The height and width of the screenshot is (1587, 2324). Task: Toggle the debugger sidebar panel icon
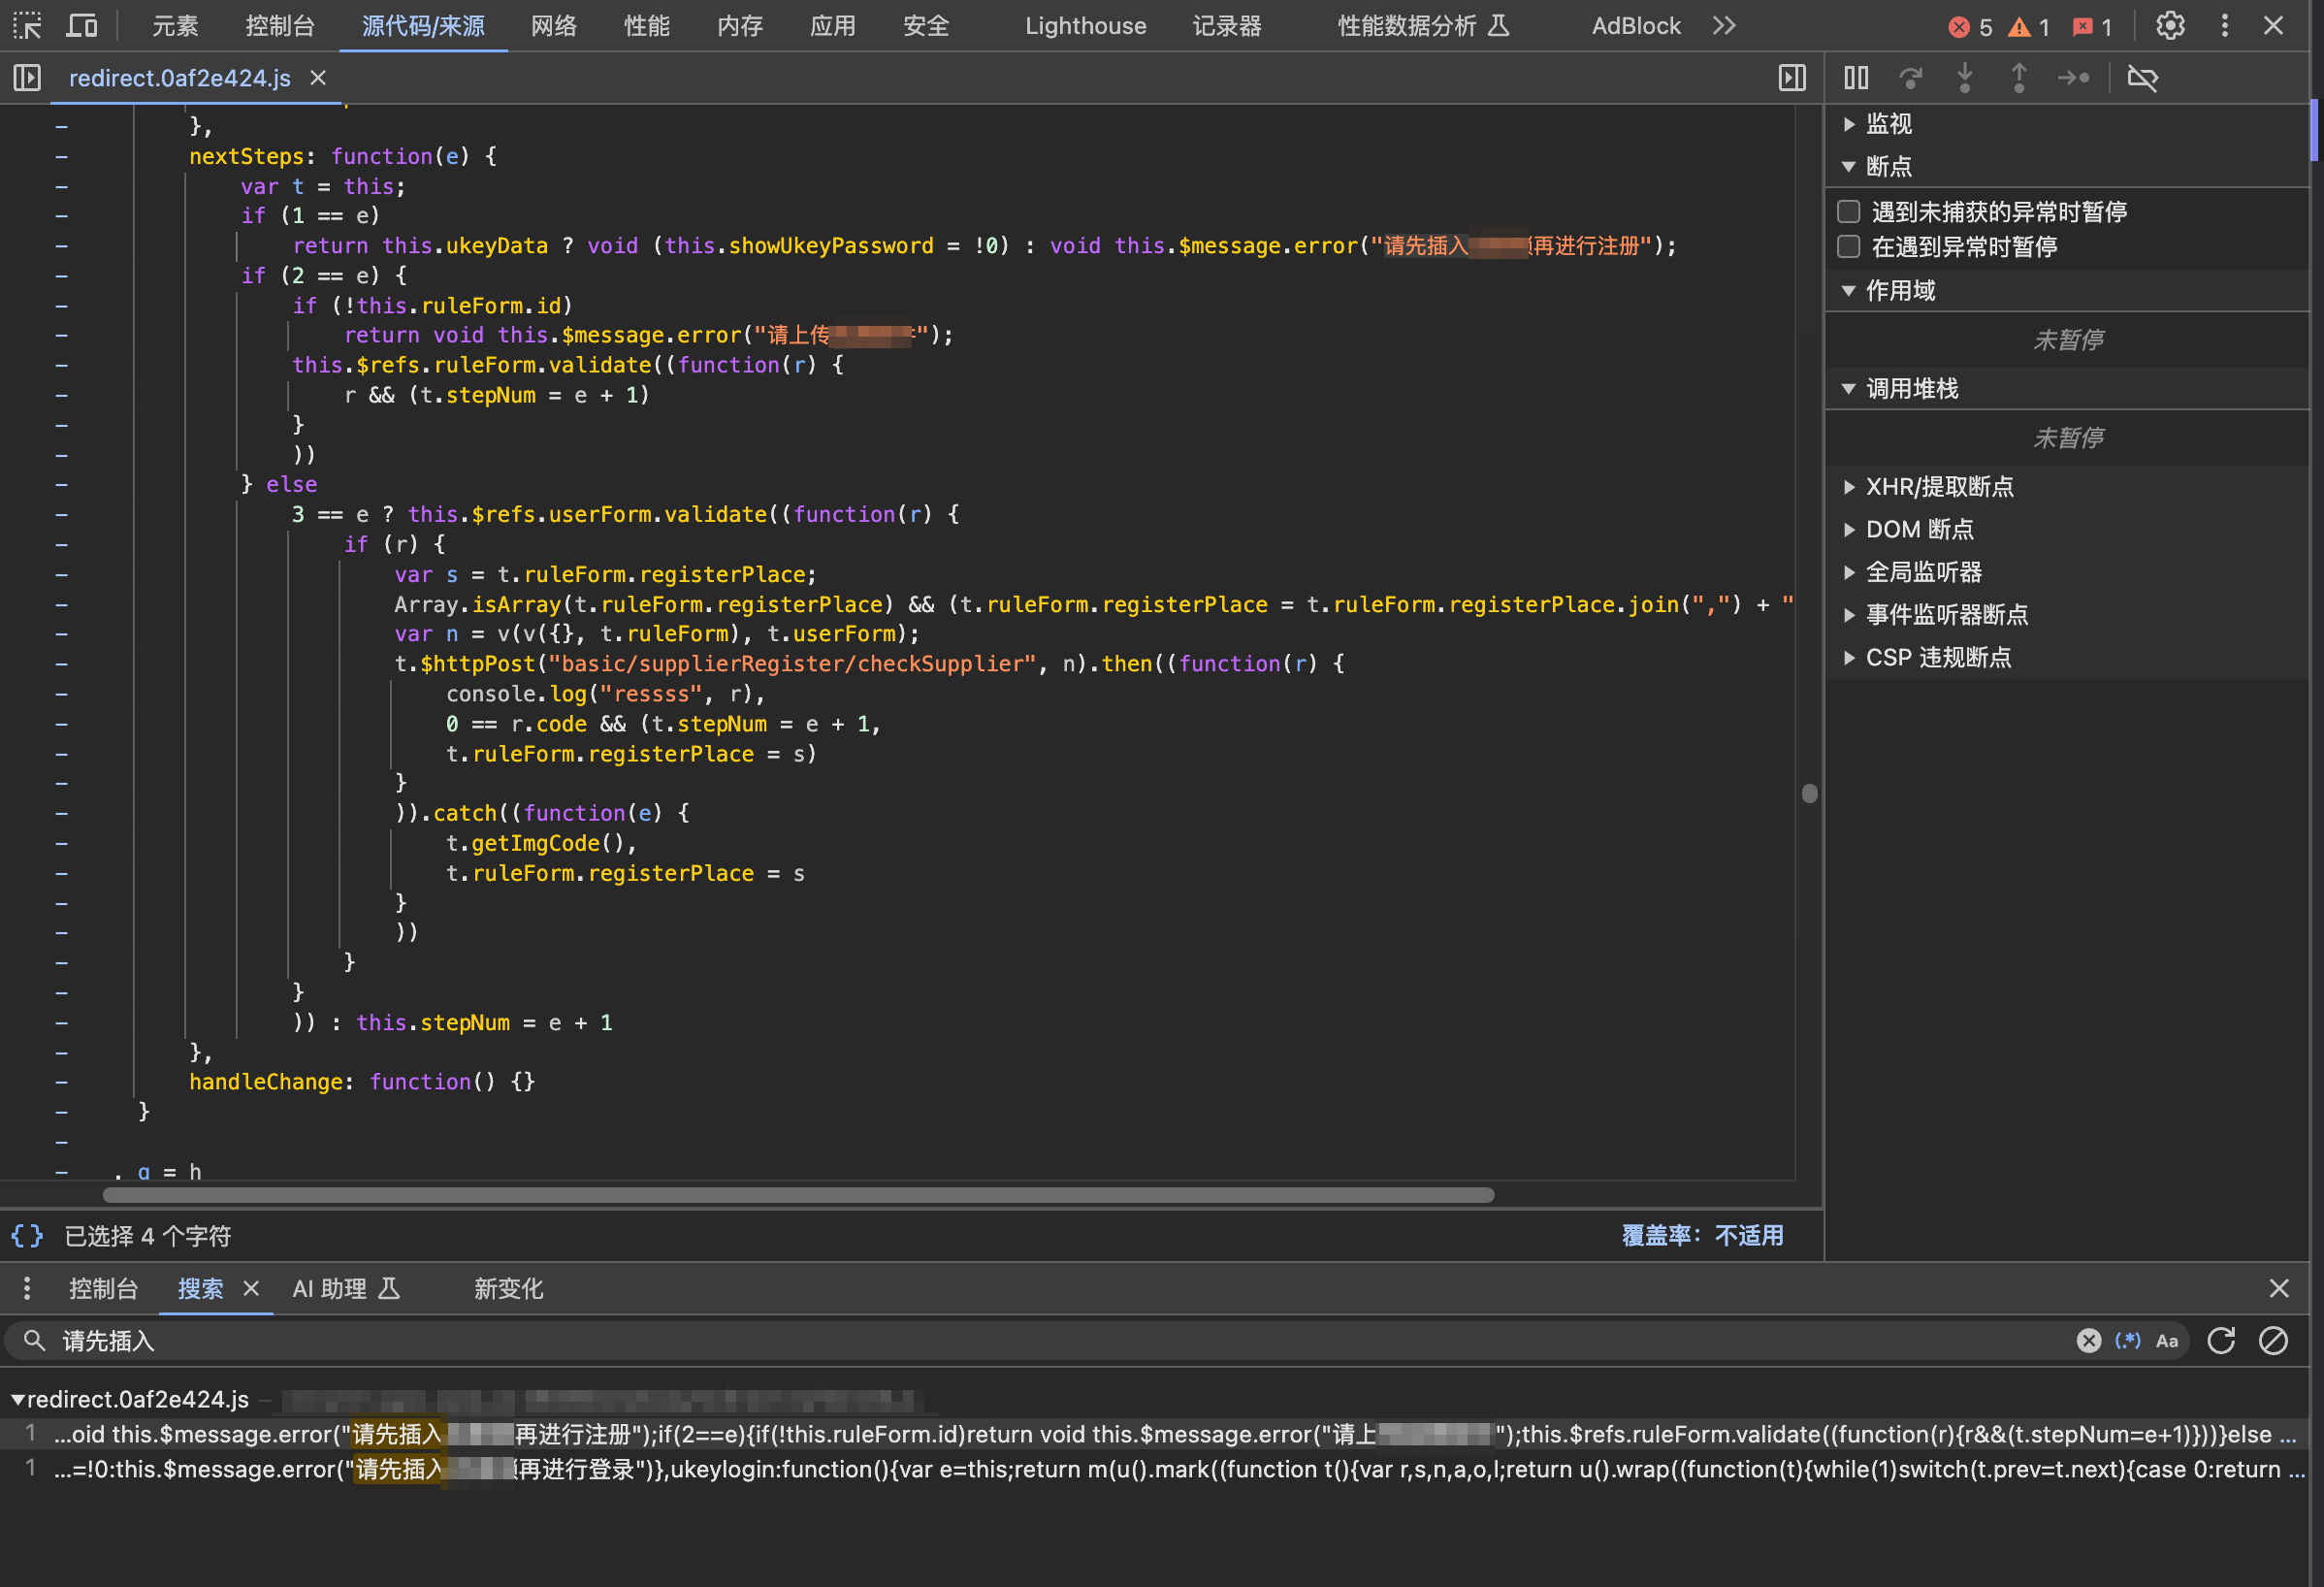[1792, 78]
